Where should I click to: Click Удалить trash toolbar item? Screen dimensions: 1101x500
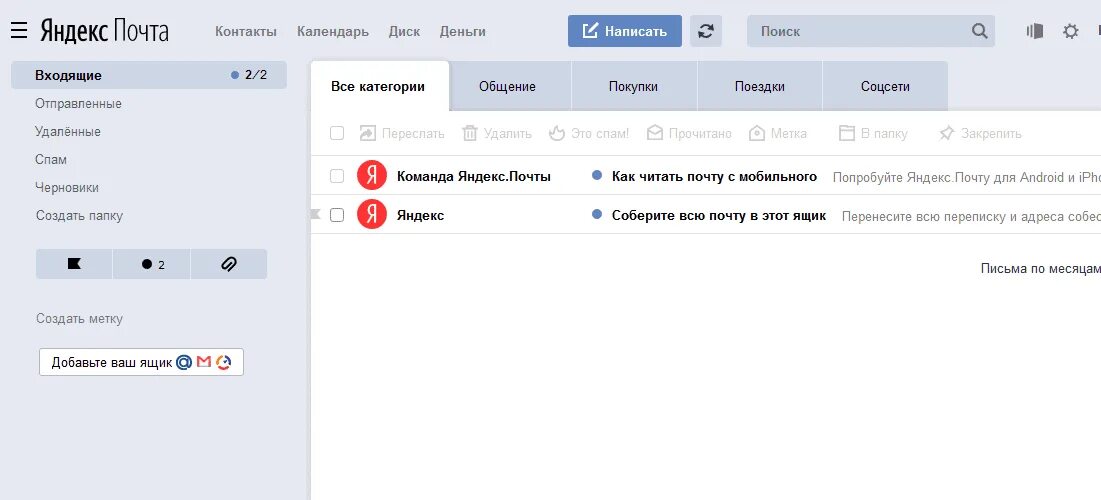496,133
